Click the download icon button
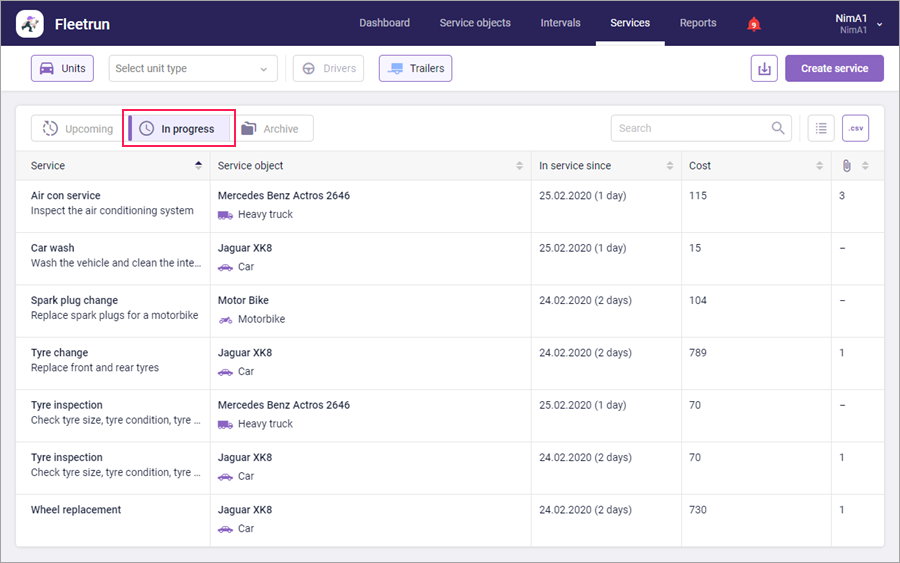This screenshot has height=563, width=900. (764, 68)
